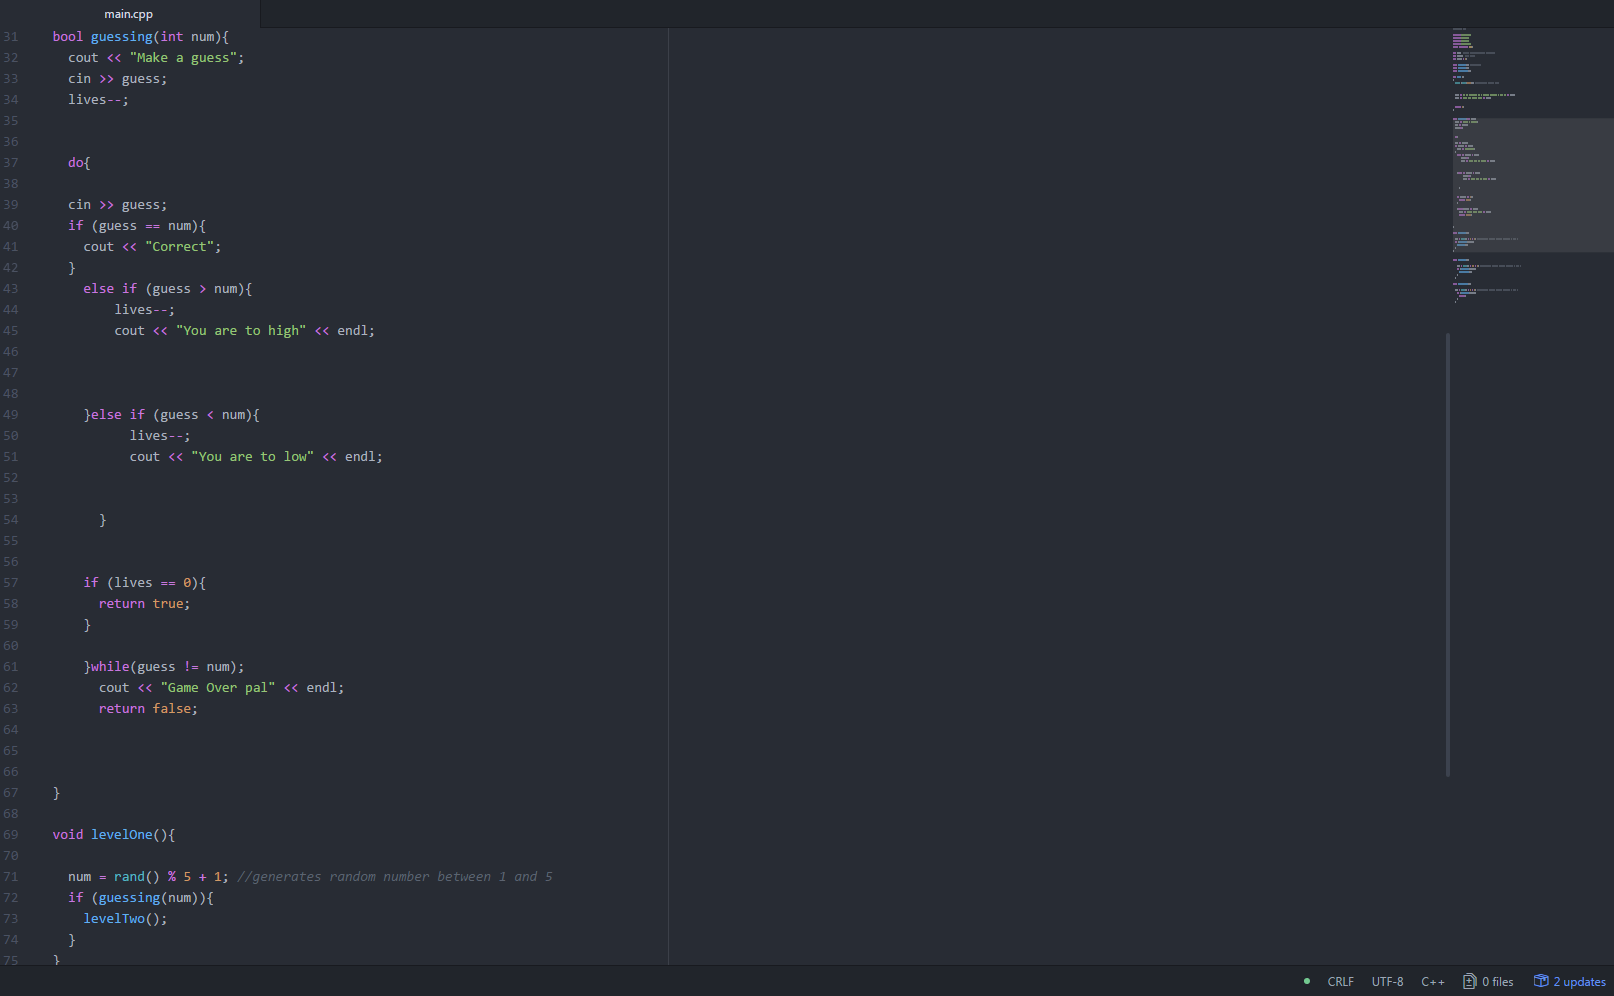
Task: Switch to the main.cpp tab
Action: tap(129, 14)
